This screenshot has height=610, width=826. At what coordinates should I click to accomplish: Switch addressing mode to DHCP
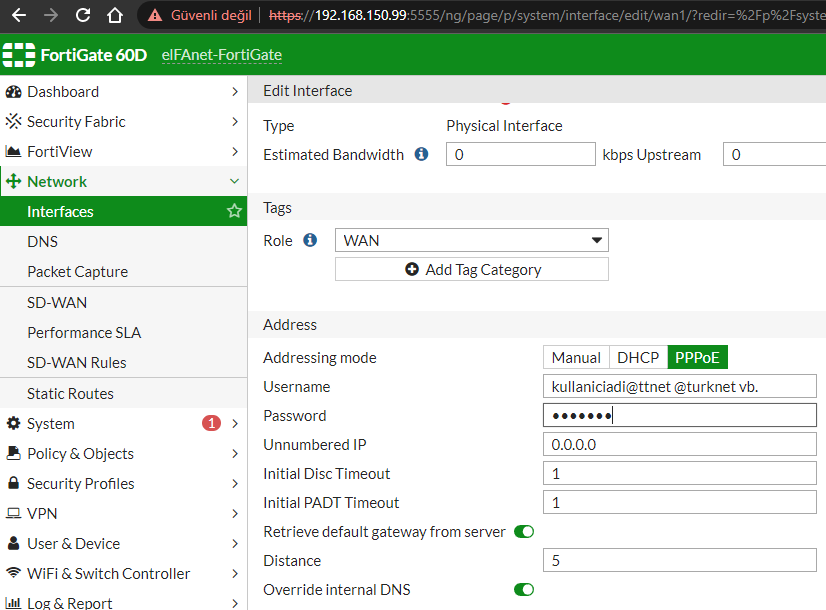[x=637, y=358]
